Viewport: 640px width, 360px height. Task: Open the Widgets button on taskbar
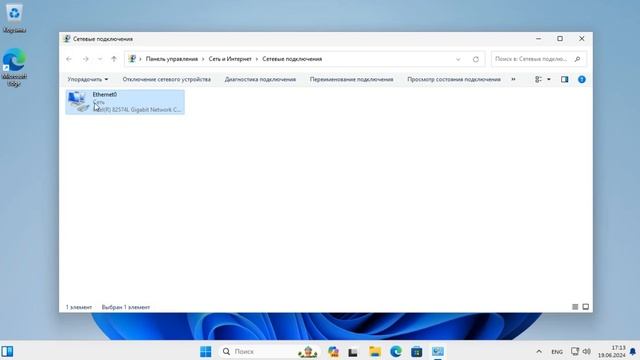click(x=7, y=351)
